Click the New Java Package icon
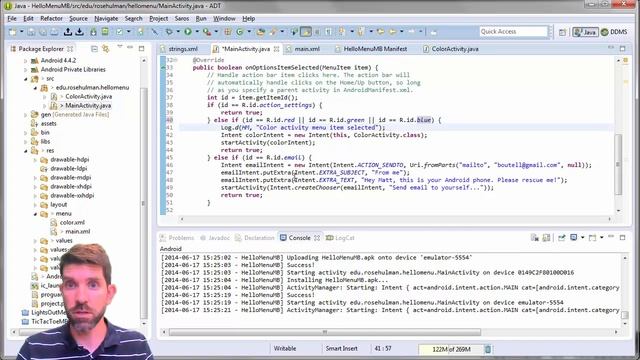Screen dimensions: 640x360 tap(228, 32)
